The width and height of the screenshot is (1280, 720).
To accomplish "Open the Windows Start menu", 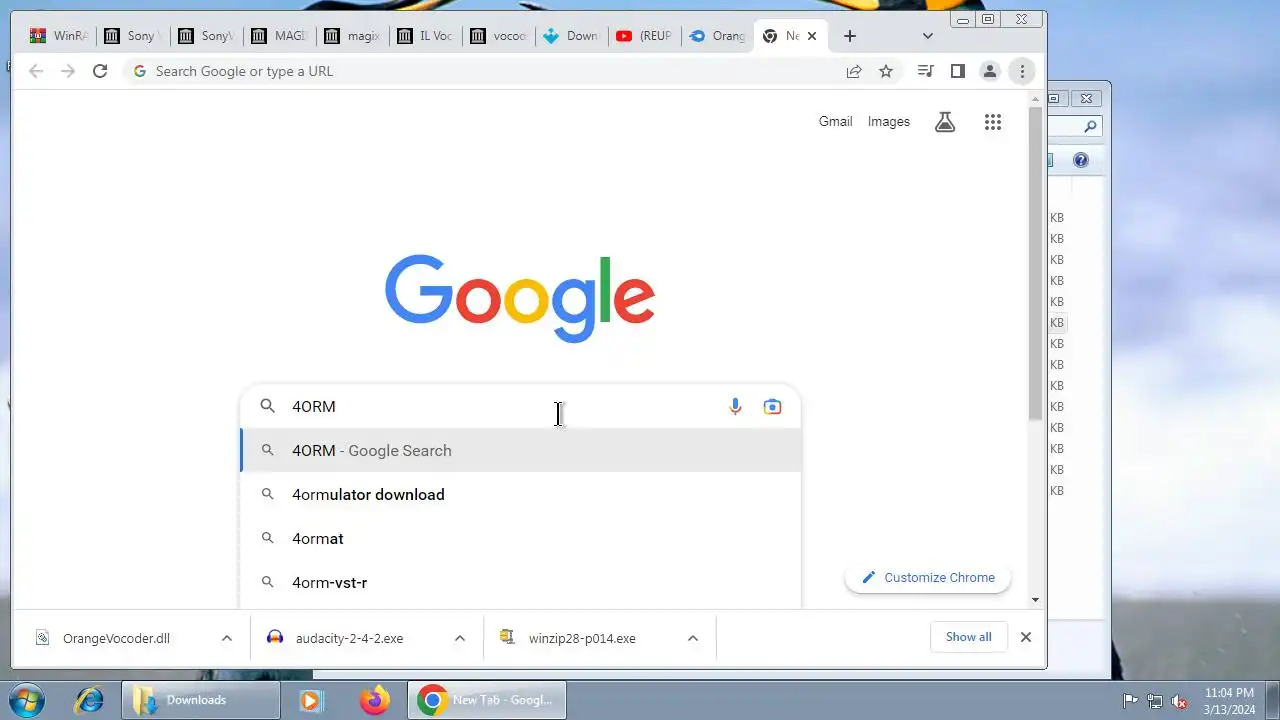I will 26,700.
